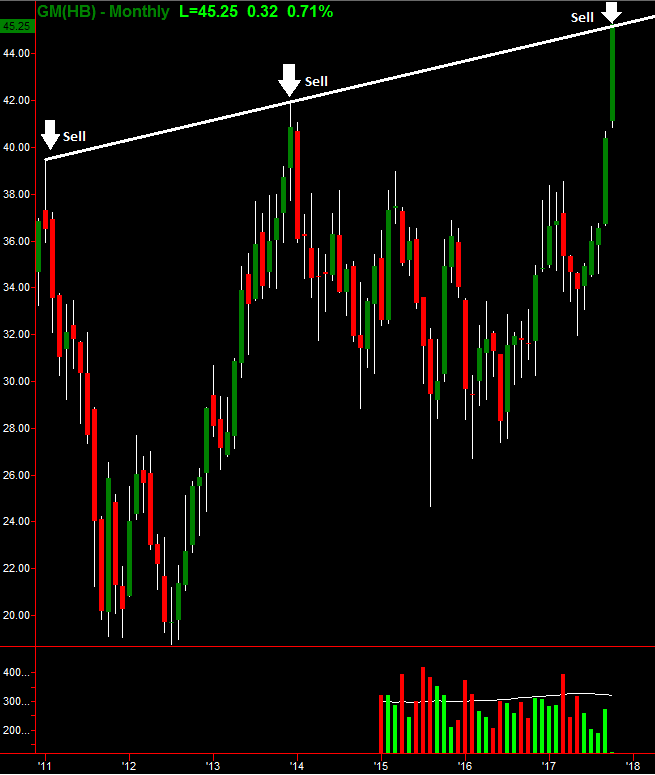Click the 400 volume axis label

[x=16, y=673]
